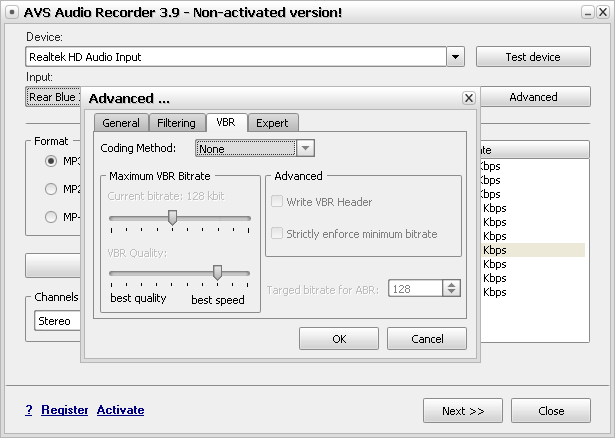Click the Realtek HD Audio Input device field
615x438 pixels.
(x=236, y=57)
